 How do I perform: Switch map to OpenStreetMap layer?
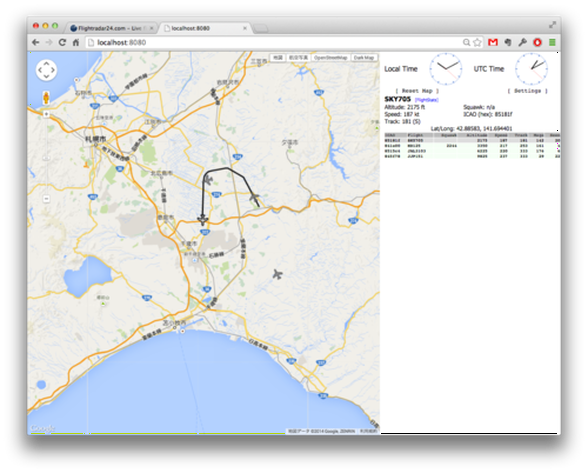(x=330, y=58)
